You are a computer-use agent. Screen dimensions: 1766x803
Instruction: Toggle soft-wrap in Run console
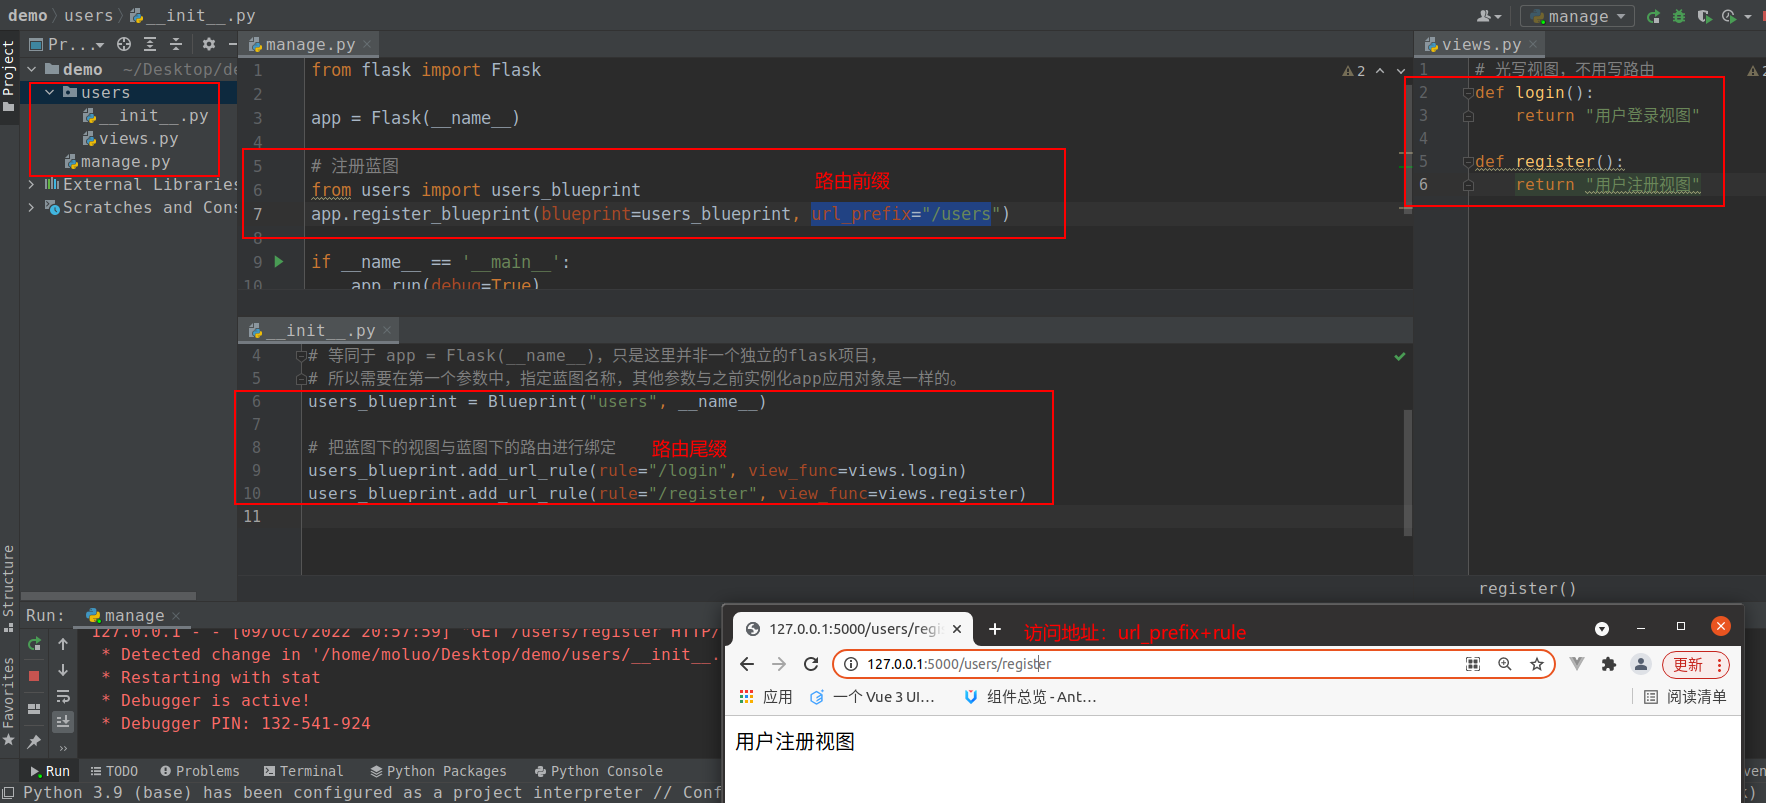pos(63,696)
